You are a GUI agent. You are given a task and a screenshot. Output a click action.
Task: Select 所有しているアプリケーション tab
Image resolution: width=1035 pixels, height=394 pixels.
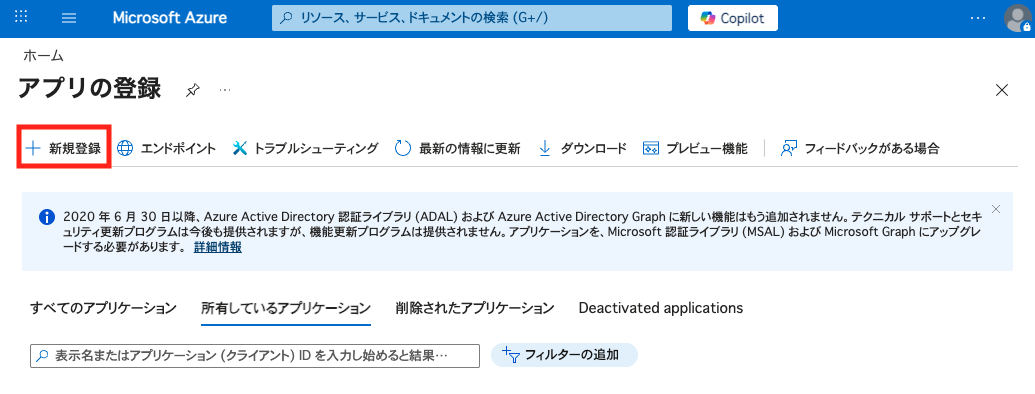pyautogui.click(x=286, y=308)
